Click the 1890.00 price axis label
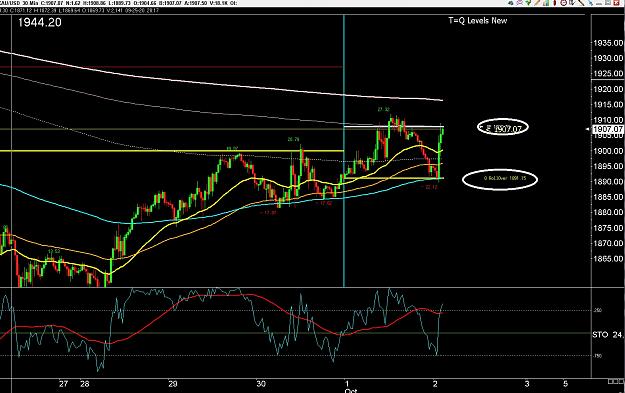The width and height of the screenshot is (625, 393). [x=608, y=182]
